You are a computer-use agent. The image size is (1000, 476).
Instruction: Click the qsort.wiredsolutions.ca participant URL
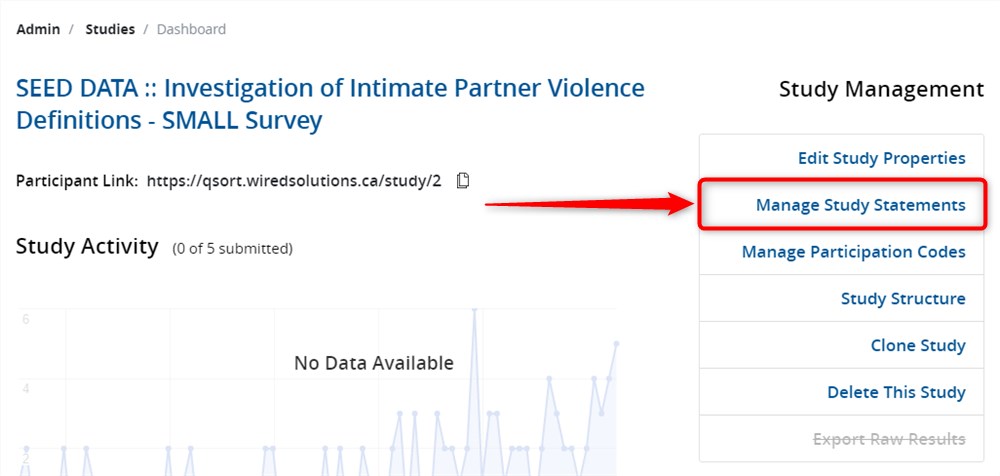(x=294, y=181)
